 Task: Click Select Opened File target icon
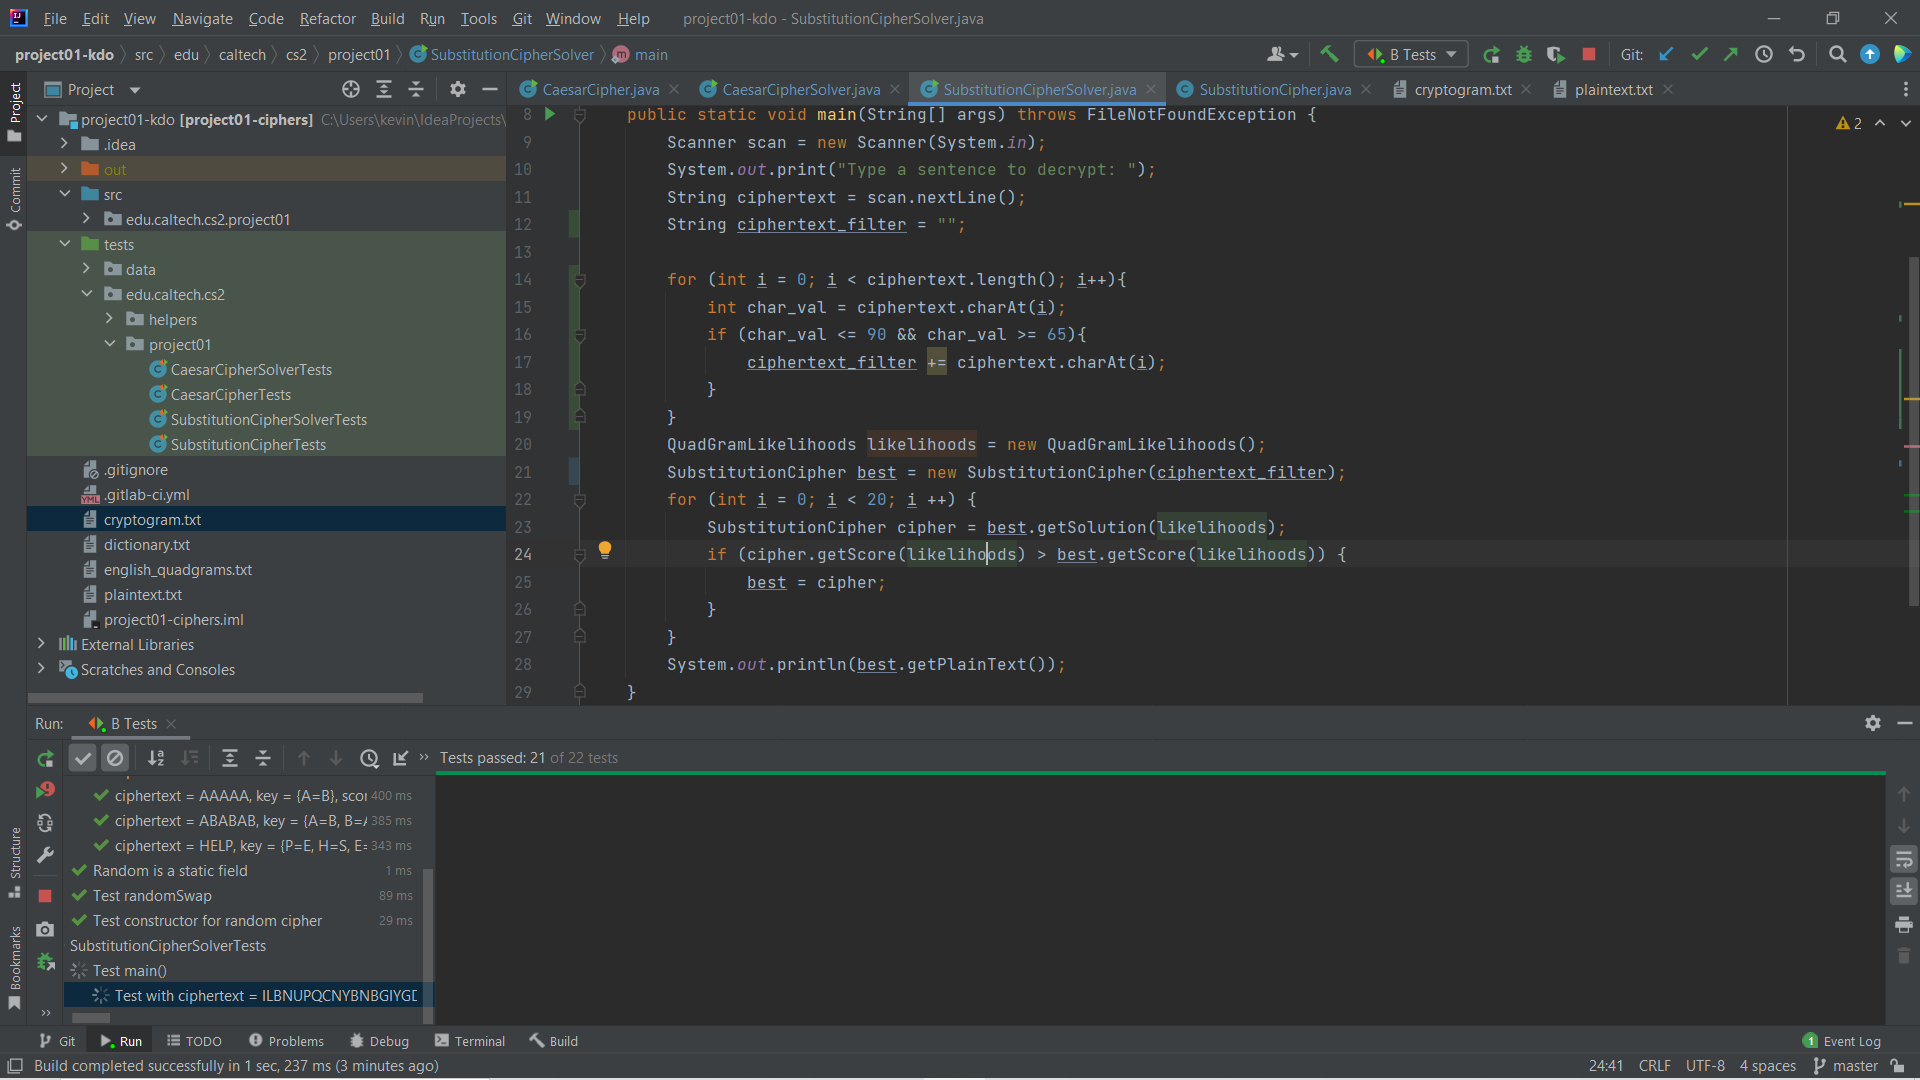tap(351, 89)
